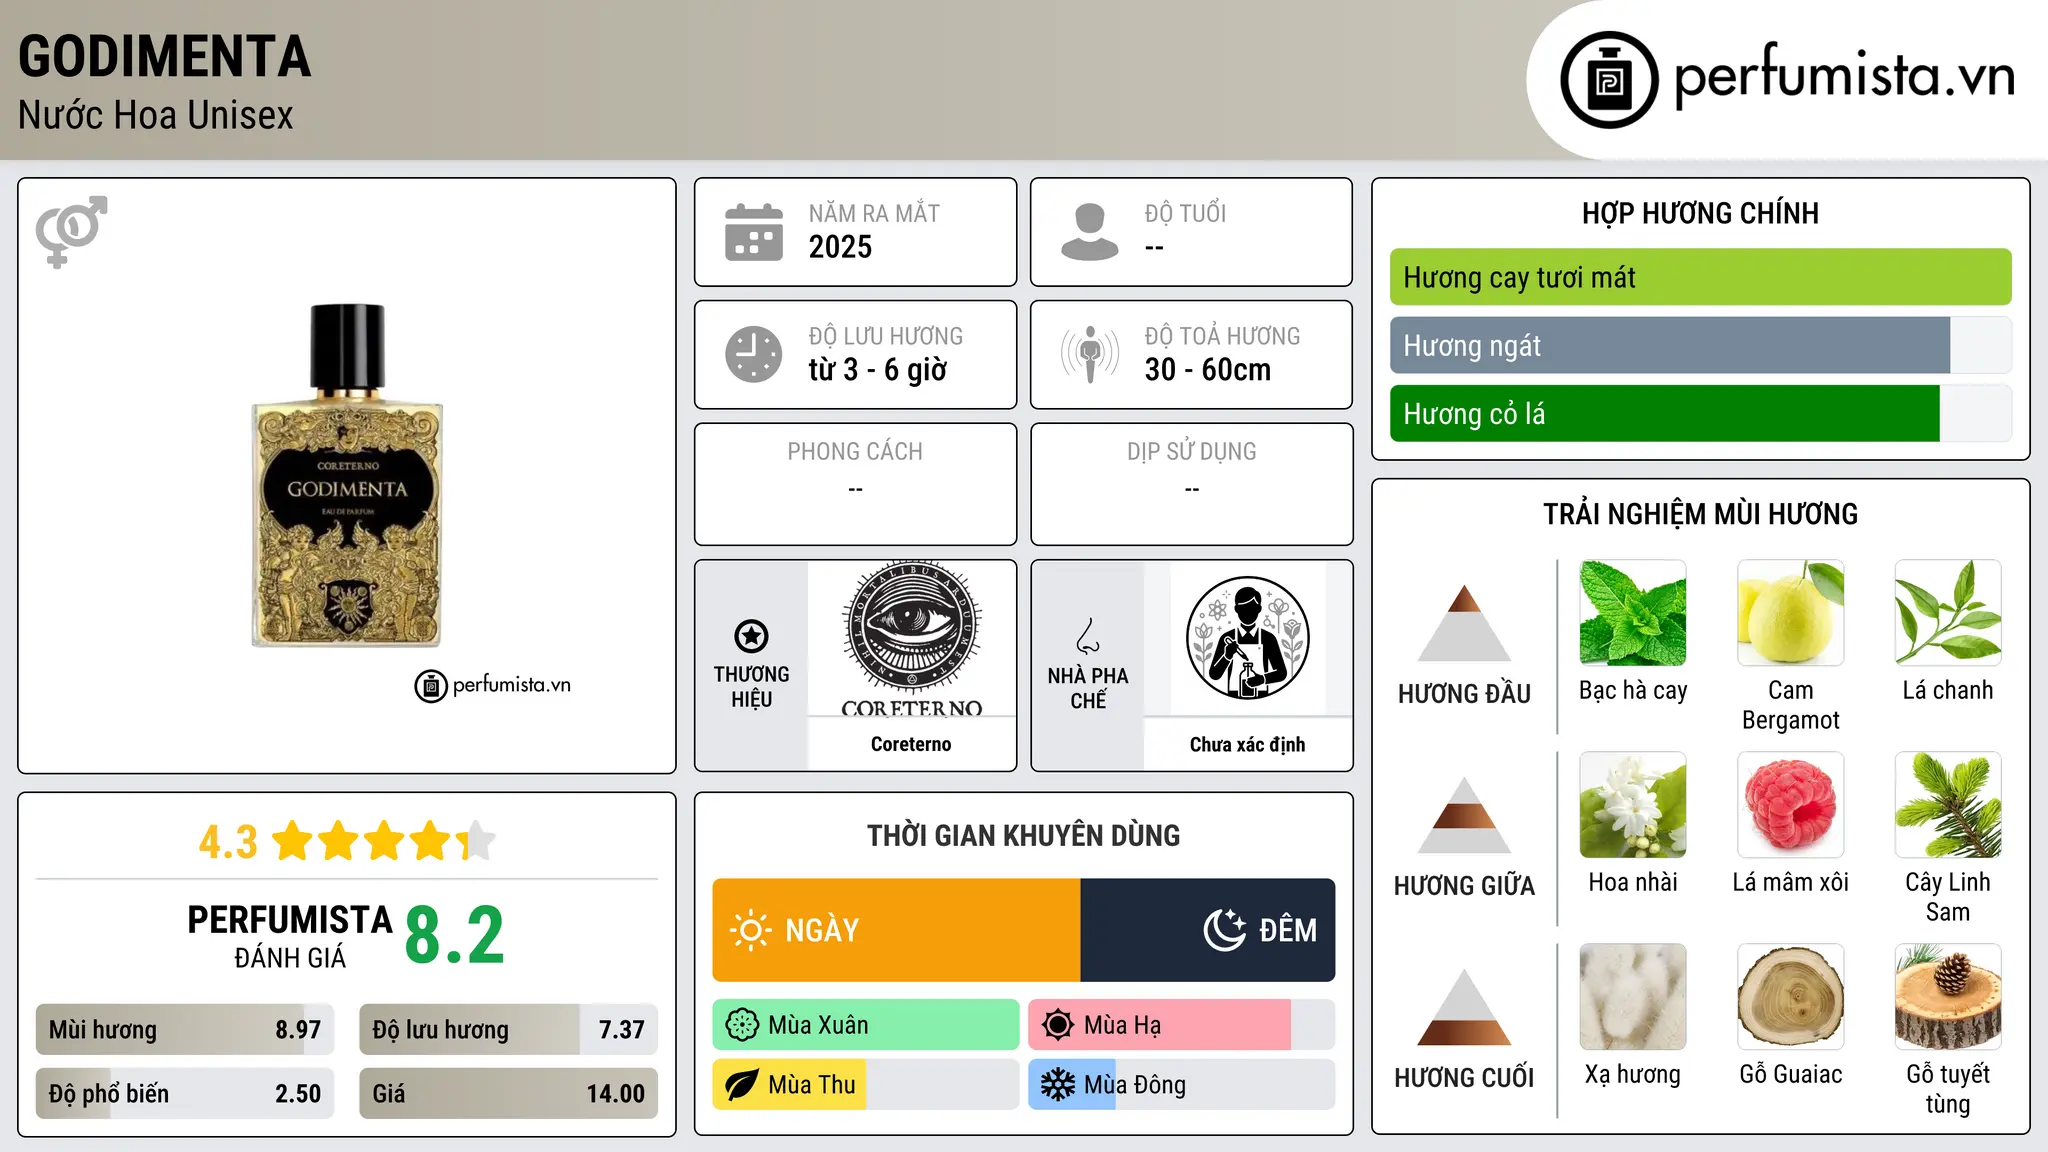The image size is (2048, 1152).
Task: Click the Mùa Thu season bar
Action: 866,1085
